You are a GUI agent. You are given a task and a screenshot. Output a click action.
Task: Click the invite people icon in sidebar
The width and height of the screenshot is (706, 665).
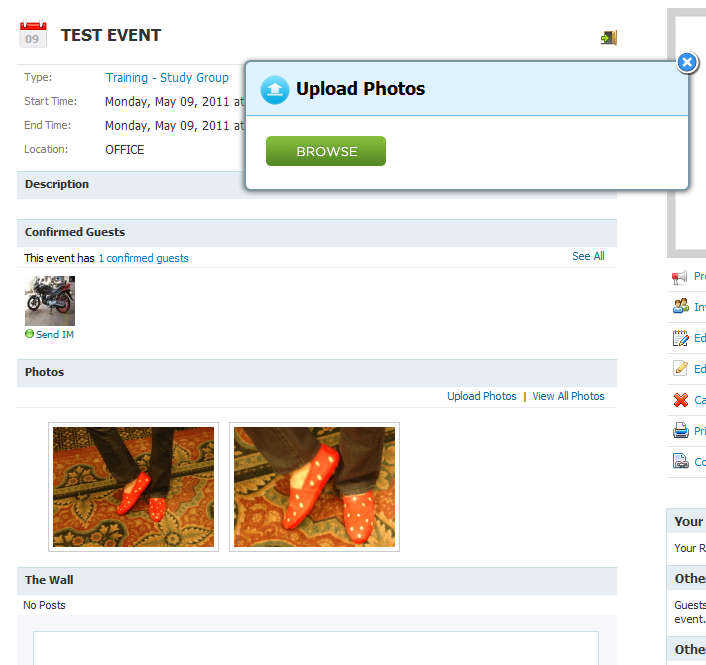pyautogui.click(x=680, y=306)
